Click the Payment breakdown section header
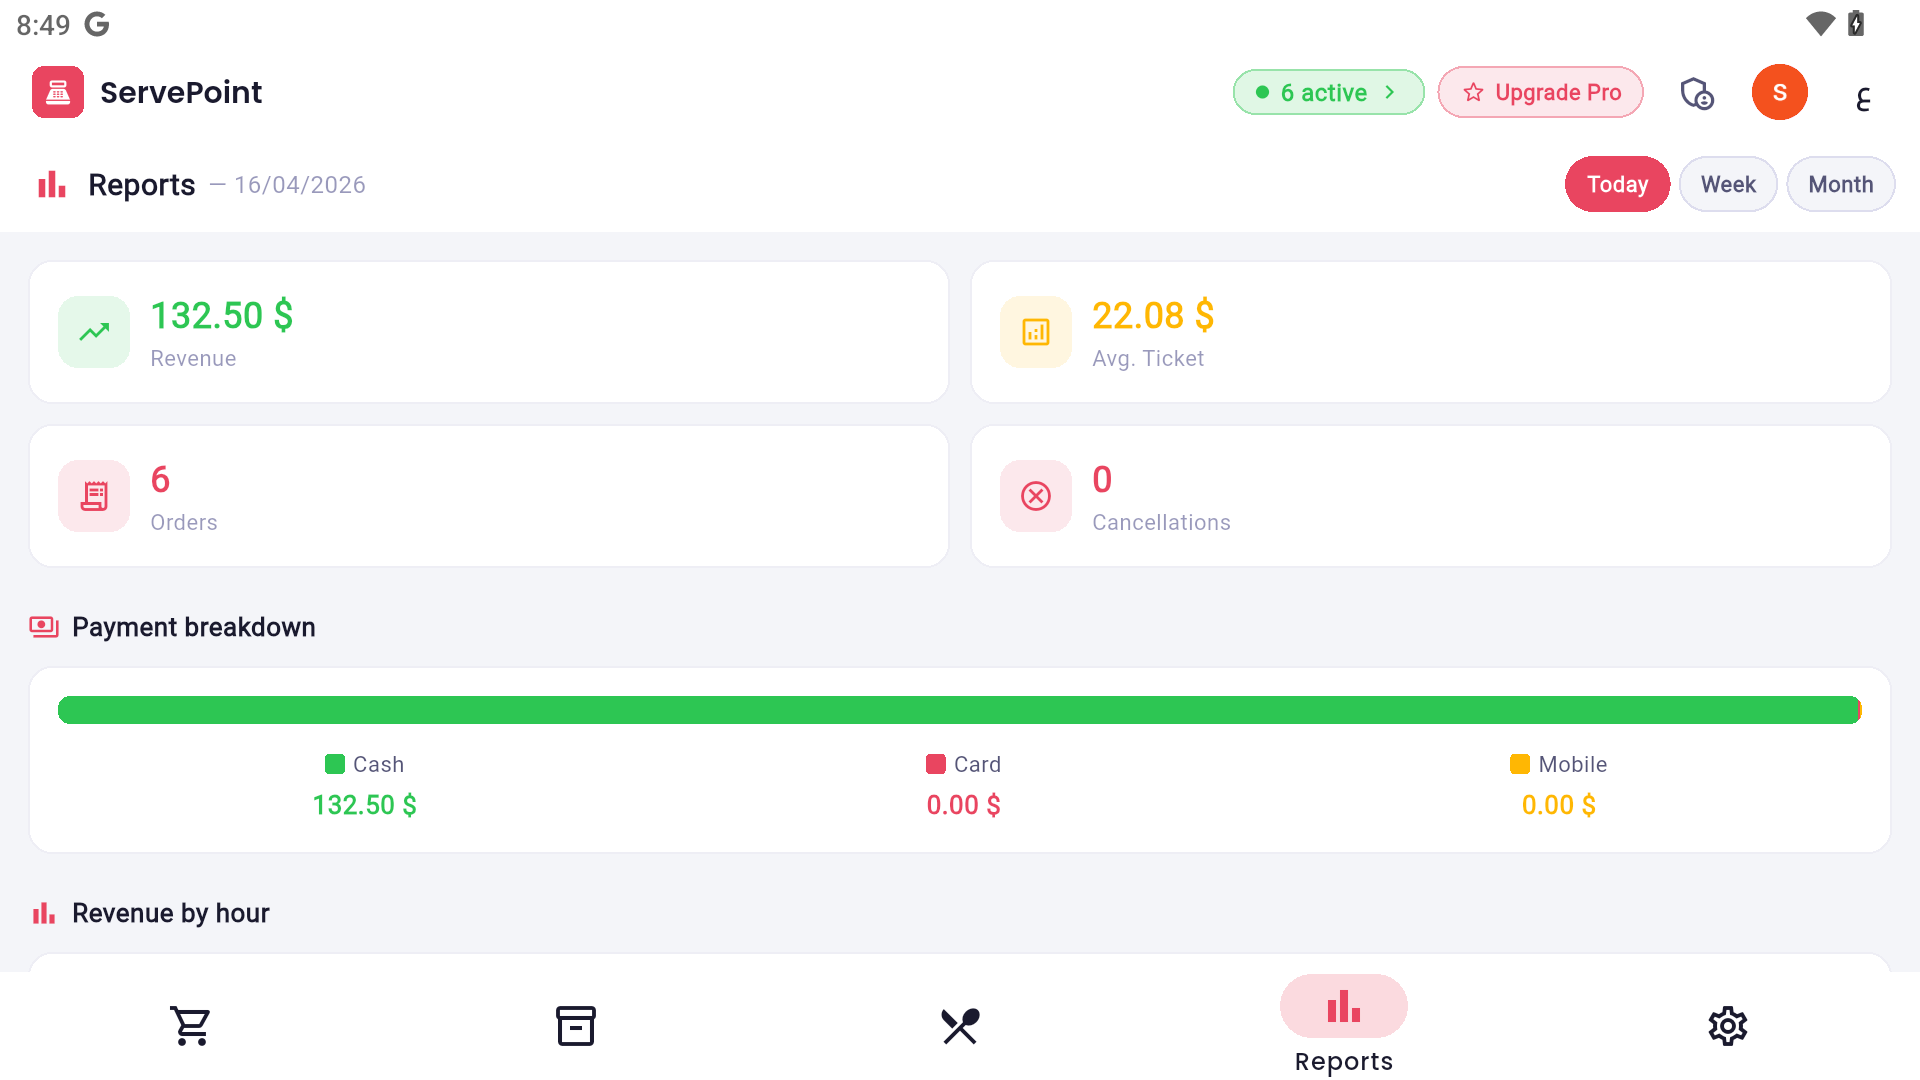The image size is (1920, 1080). point(194,627)
